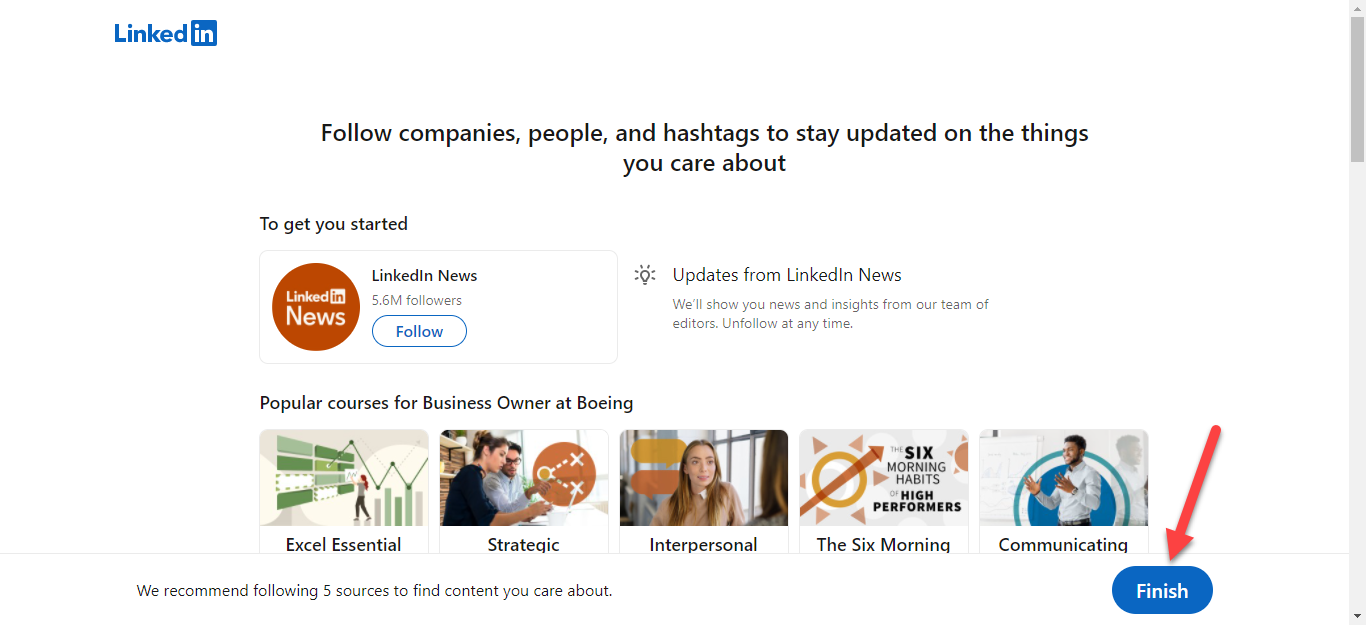Click The Six Morning course title
This screenshot has height=625, width=1366.
point(884,545)
